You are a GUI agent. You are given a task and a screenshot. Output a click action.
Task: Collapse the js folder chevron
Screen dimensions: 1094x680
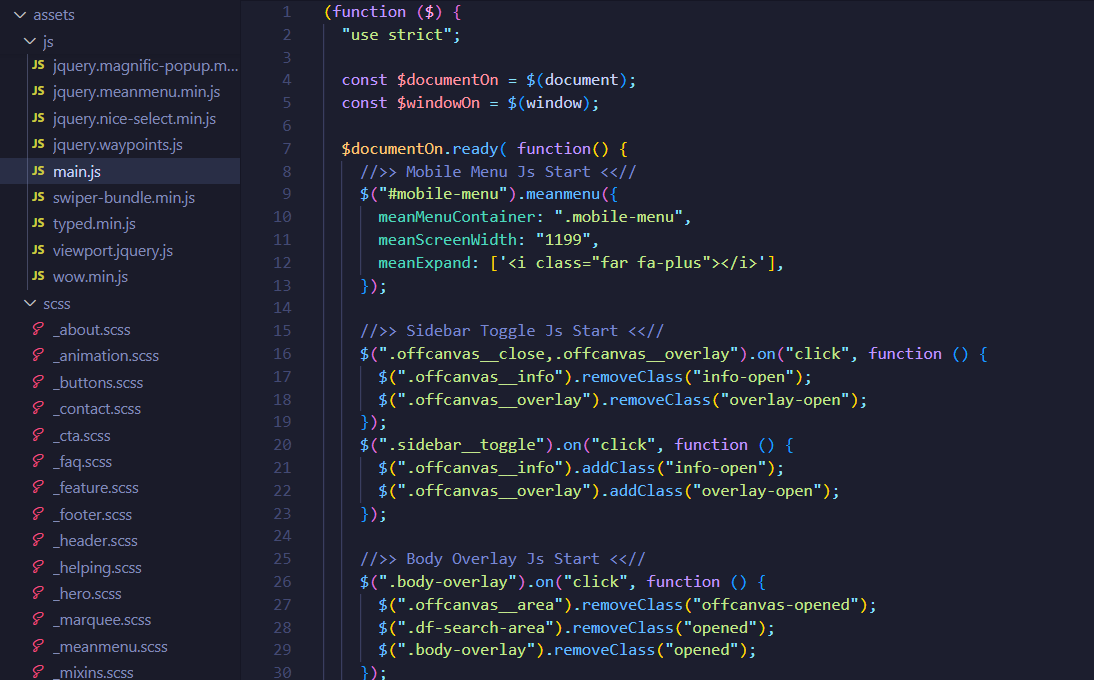click(x=30, y=41)
